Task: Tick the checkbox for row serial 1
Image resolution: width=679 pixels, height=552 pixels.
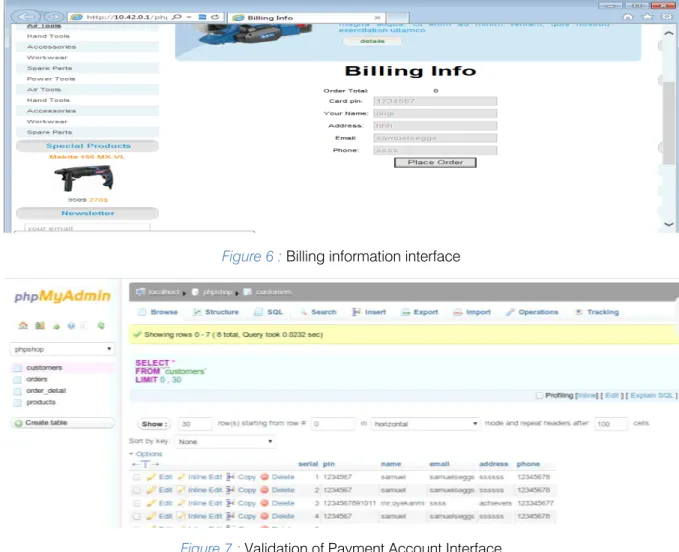Action: point(136,477)
